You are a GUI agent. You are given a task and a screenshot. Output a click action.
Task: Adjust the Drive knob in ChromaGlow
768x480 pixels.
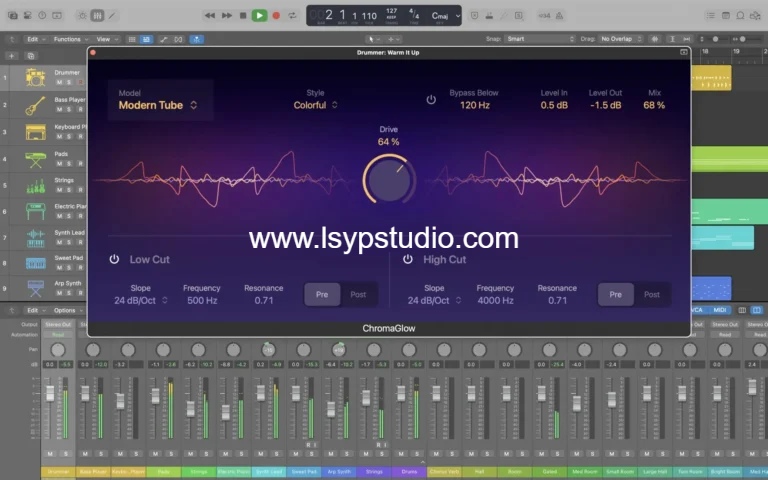click(x=389, y=179)
